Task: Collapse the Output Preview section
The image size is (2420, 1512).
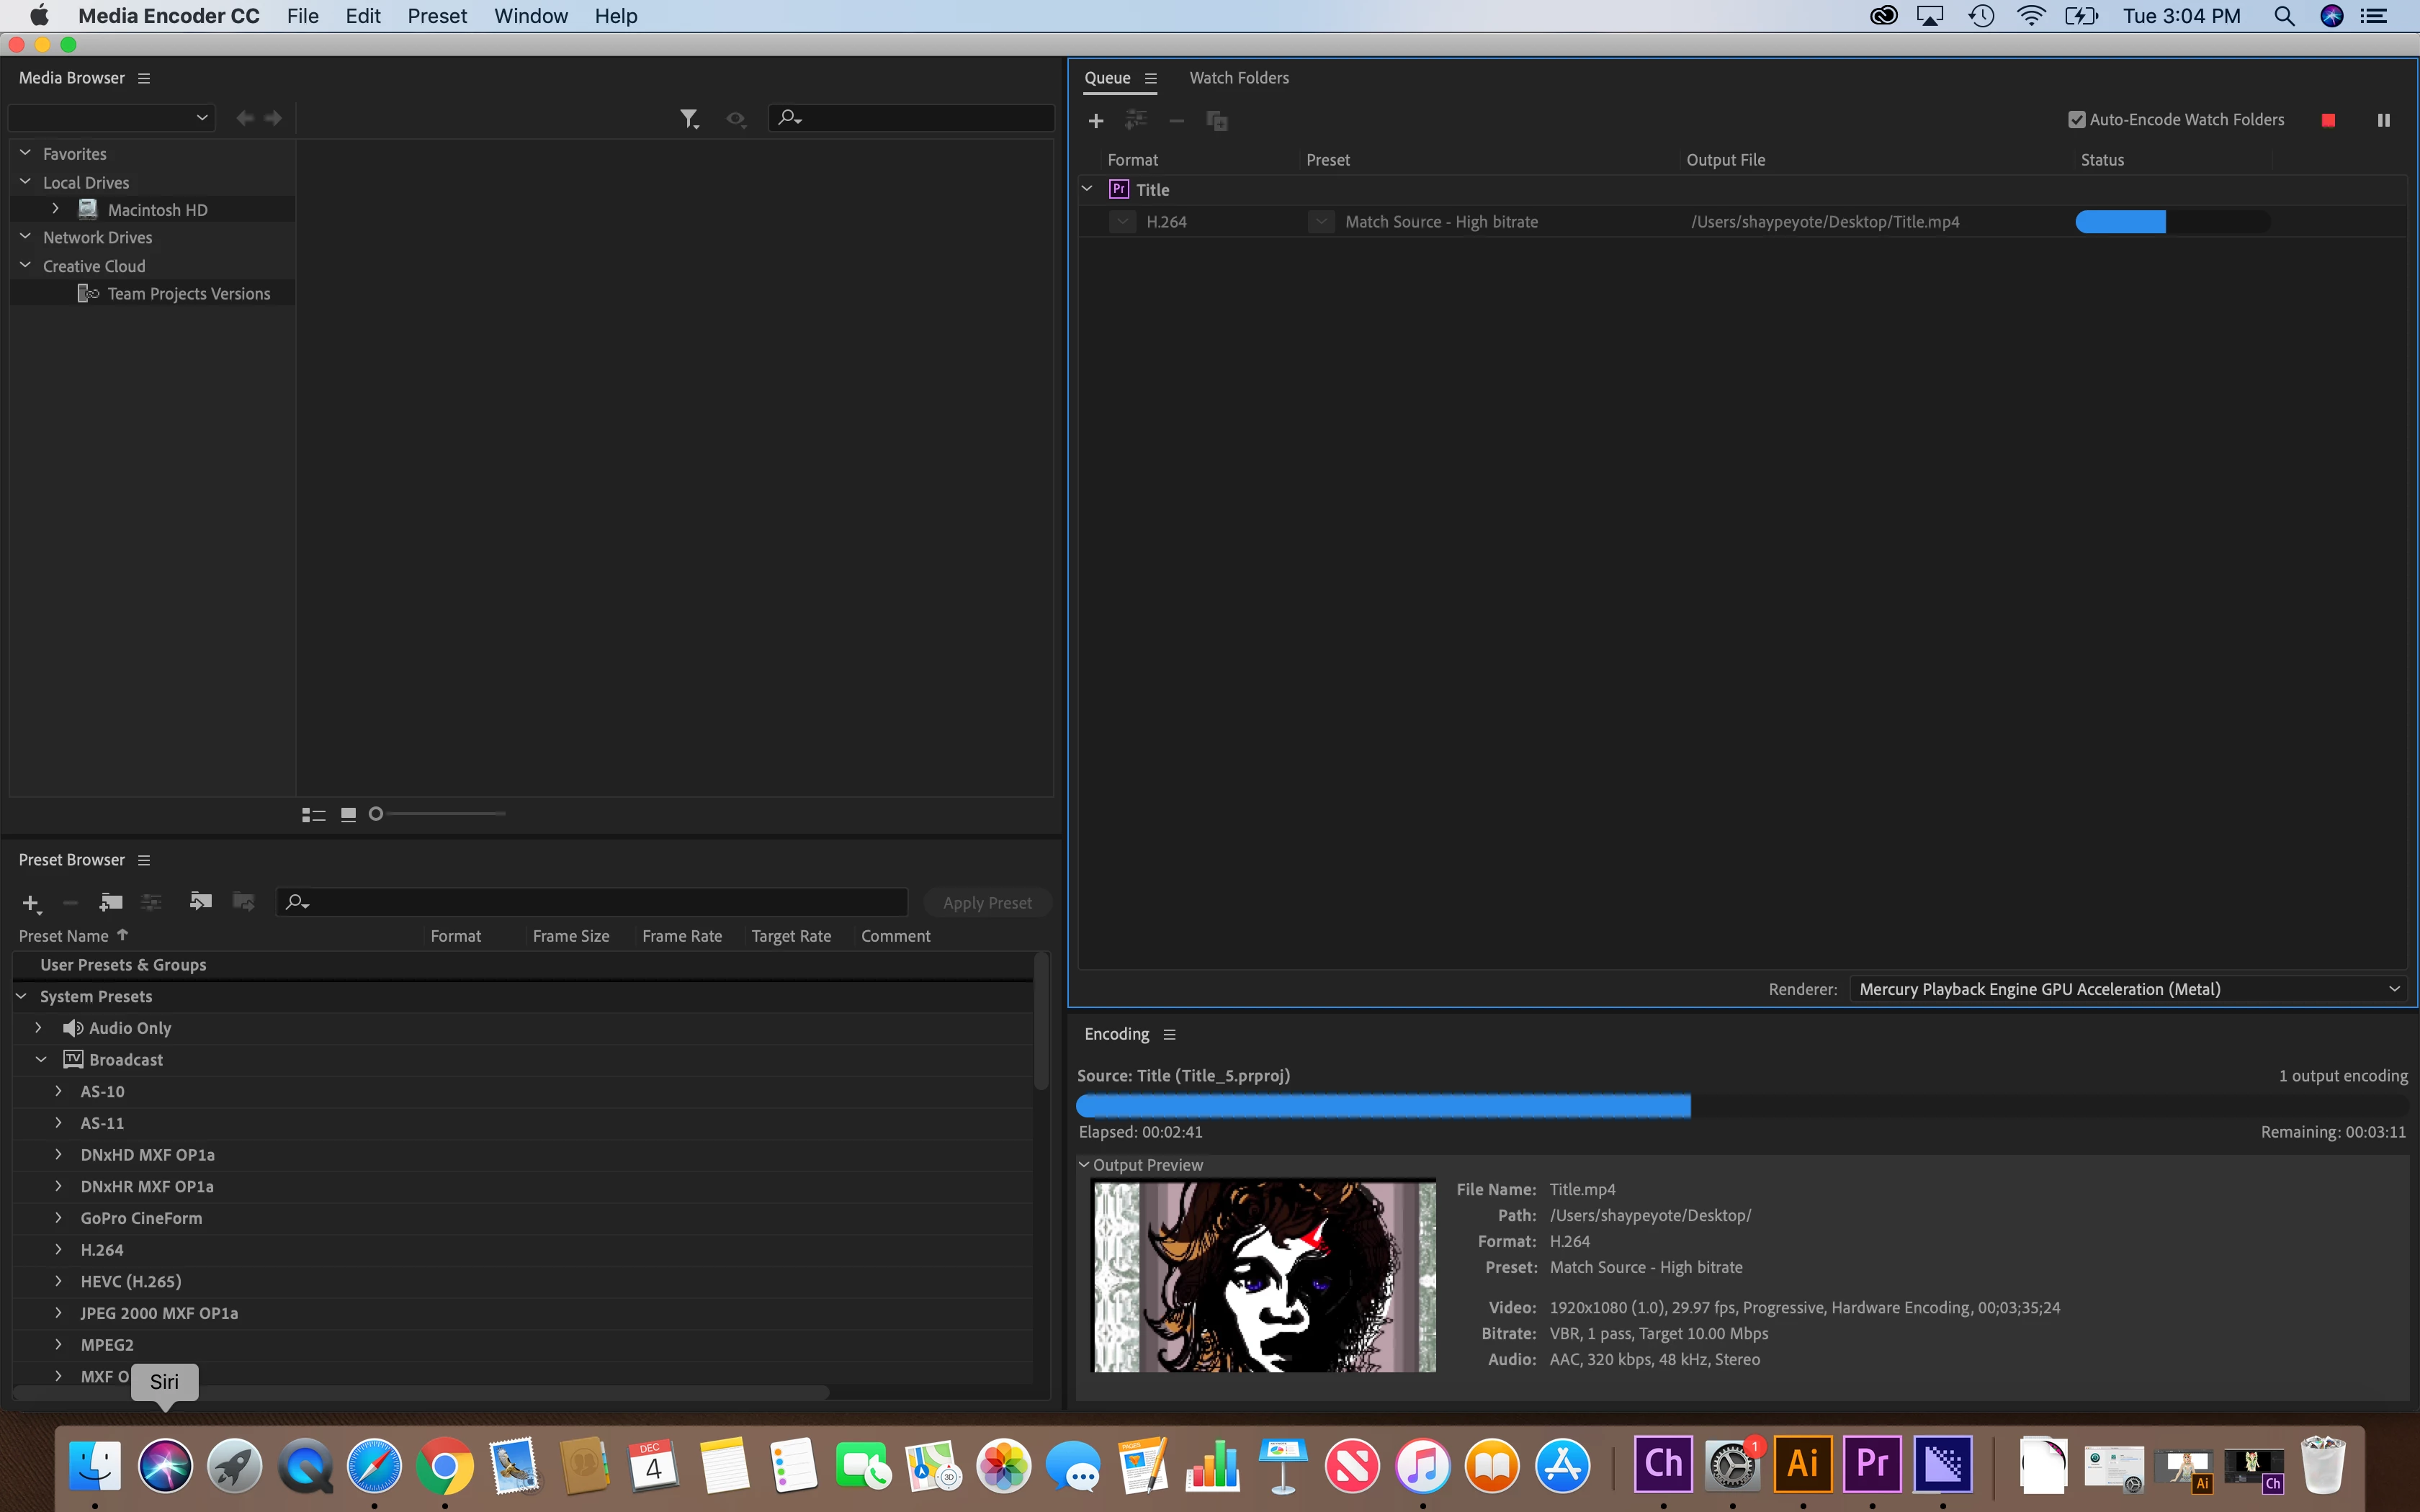Action: [1084, 1165]
